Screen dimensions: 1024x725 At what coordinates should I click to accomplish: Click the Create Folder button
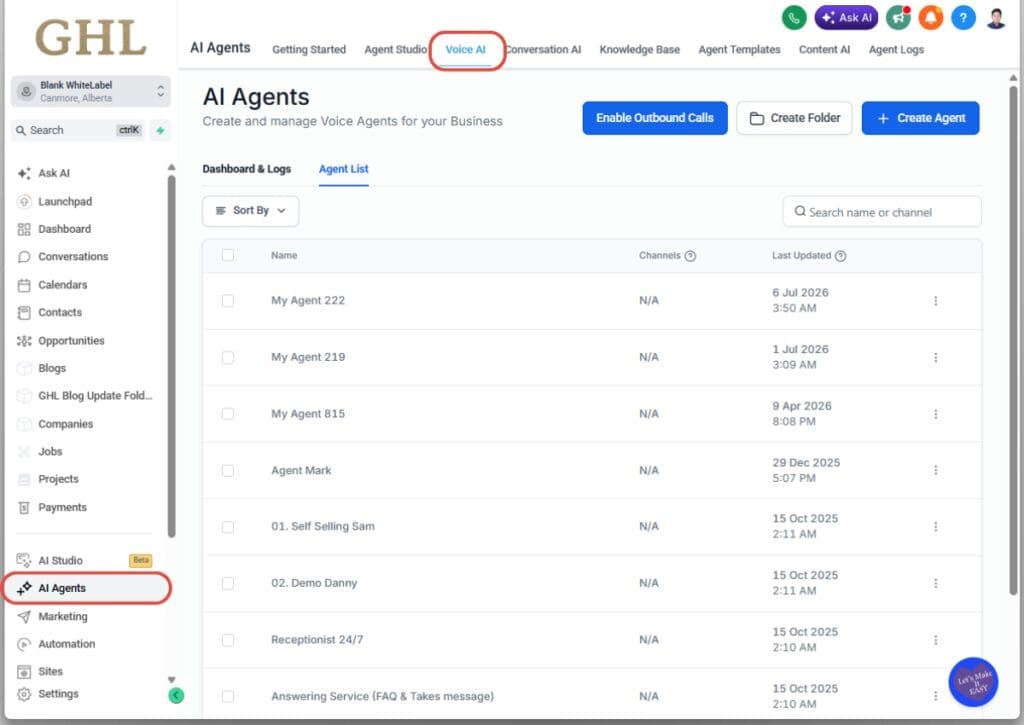[x=794, y=118]
